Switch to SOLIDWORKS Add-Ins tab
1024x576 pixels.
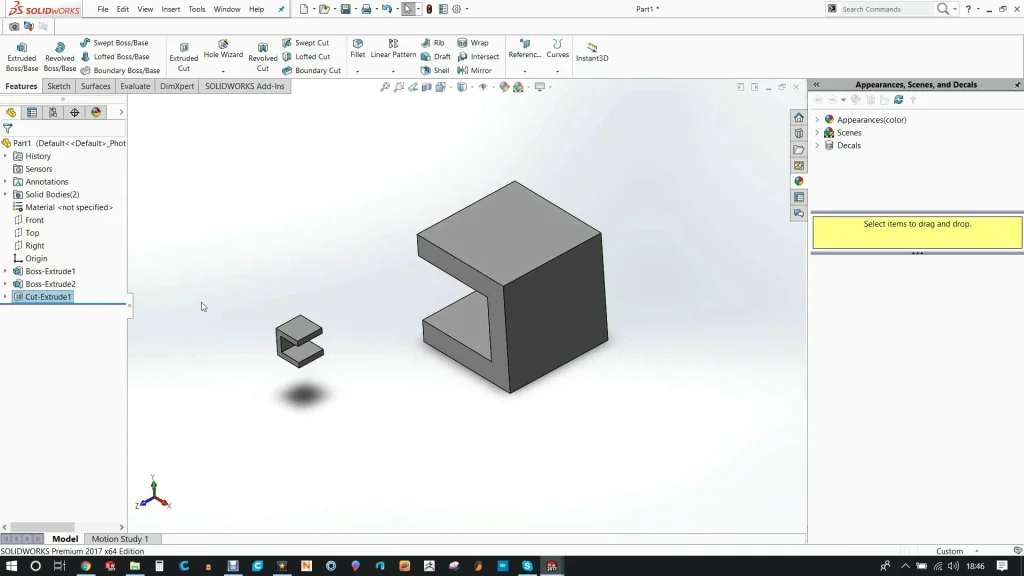245,86
